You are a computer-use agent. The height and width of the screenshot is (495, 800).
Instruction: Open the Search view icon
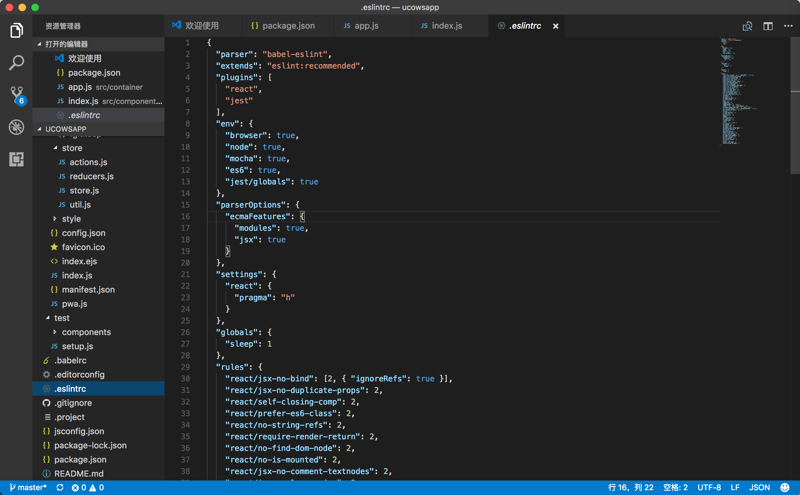pyautogui.click(x=16, y=63)
